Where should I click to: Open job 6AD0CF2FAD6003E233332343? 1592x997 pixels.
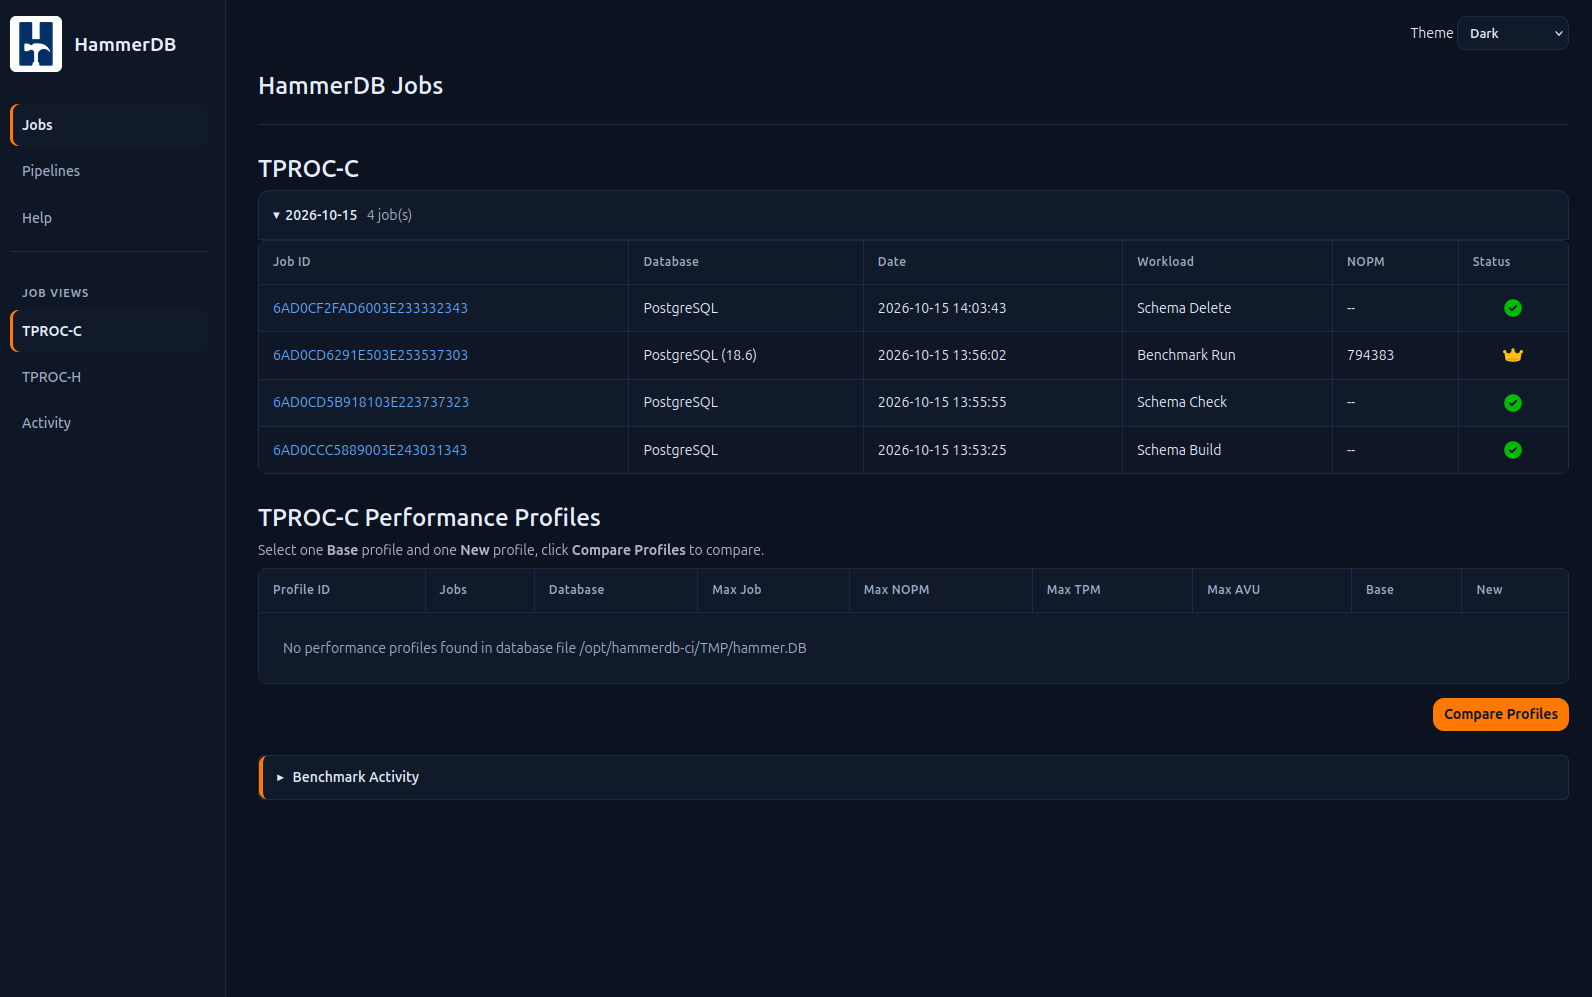click(370, 308)
